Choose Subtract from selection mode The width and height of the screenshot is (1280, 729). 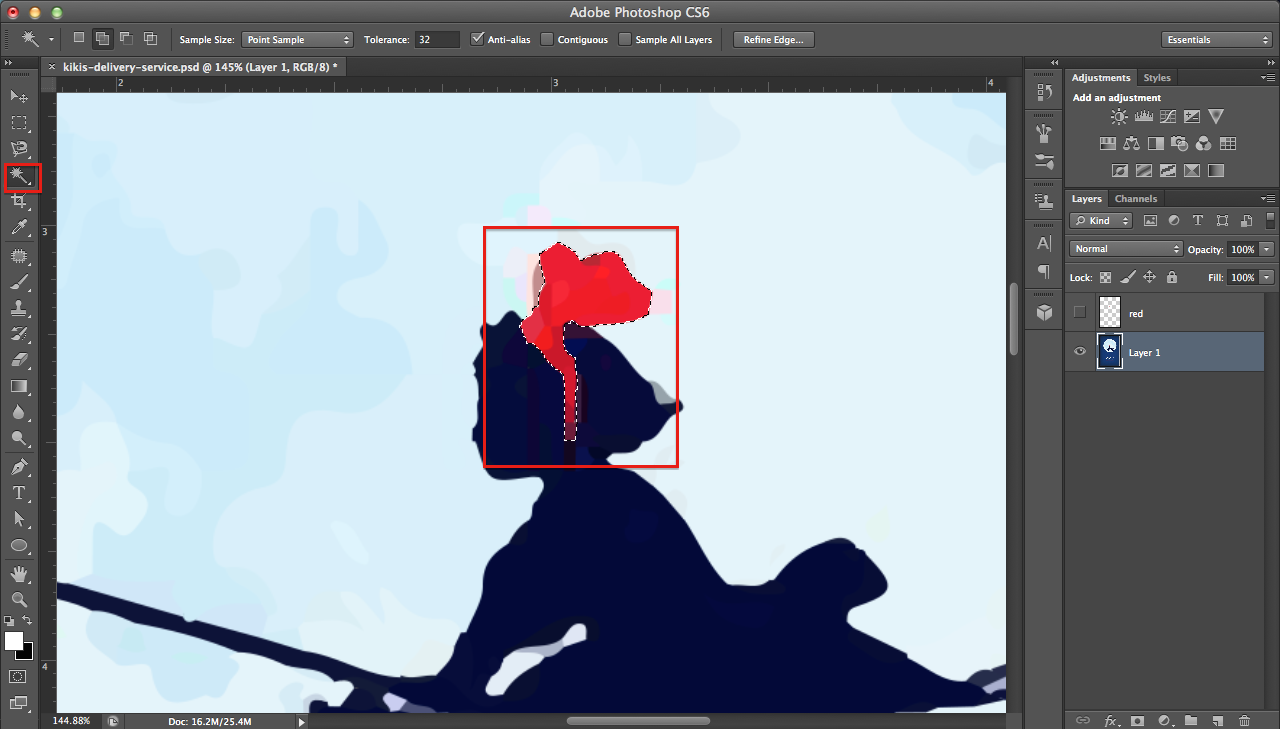(x=126, y=39)
